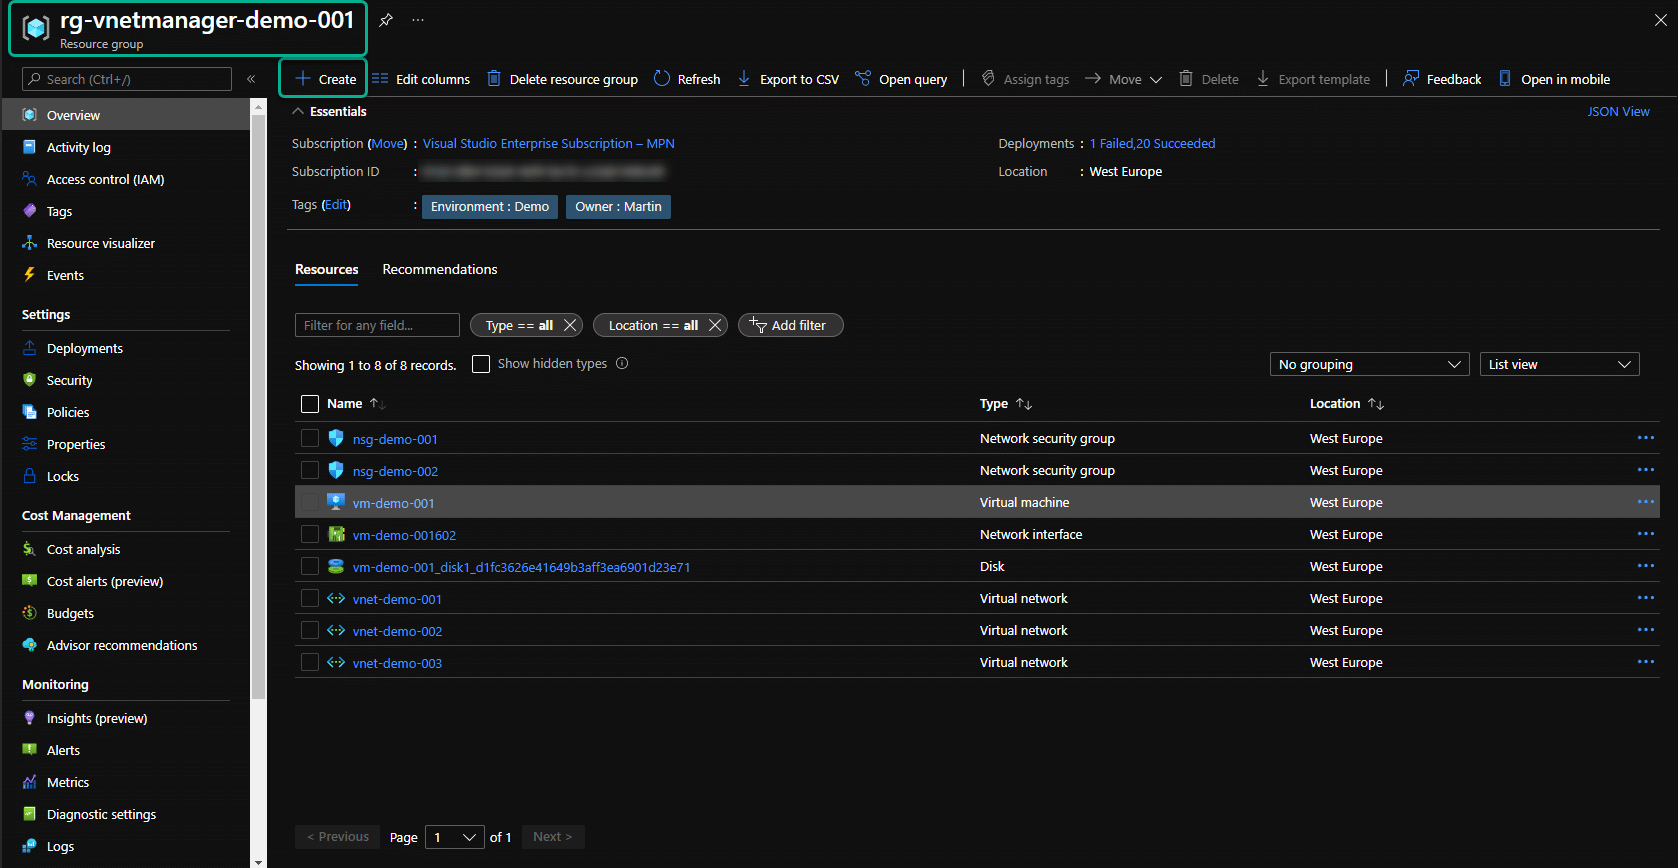
Task: Open the 1 Failed,20 Succeeded deployments link
Action: pyautogui.click(x=1152, y=144)
